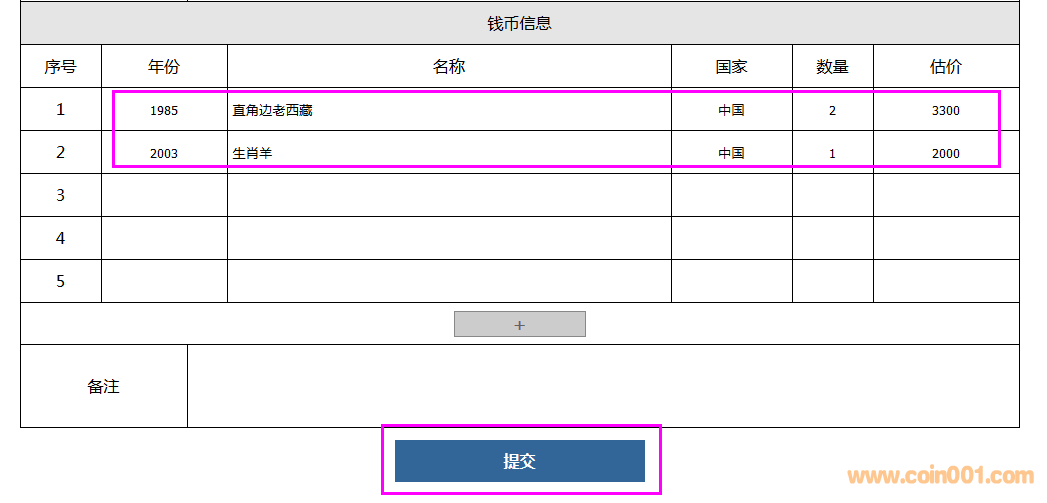Click empty country cell in row 4
Viewport: 1047px width, 503px height.
731,238
